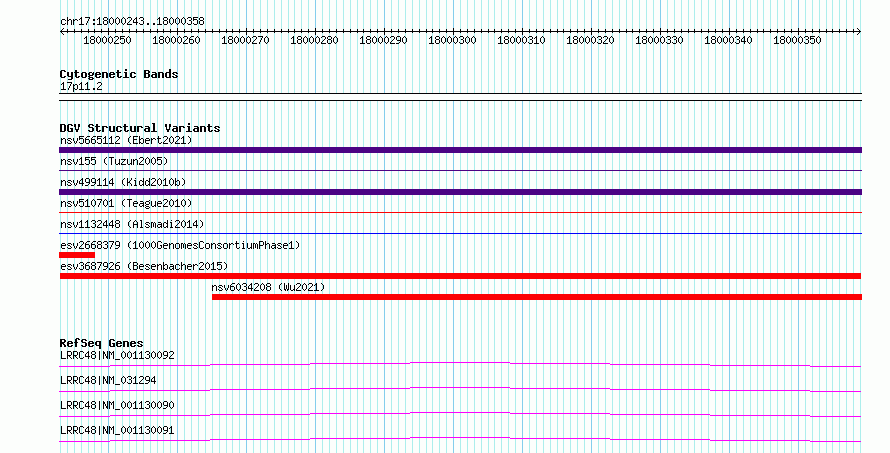This screenshot has height=453, width=890.
Task: Open gene LRRC48|NM_001130092 label
Action: tap(117, 355)
